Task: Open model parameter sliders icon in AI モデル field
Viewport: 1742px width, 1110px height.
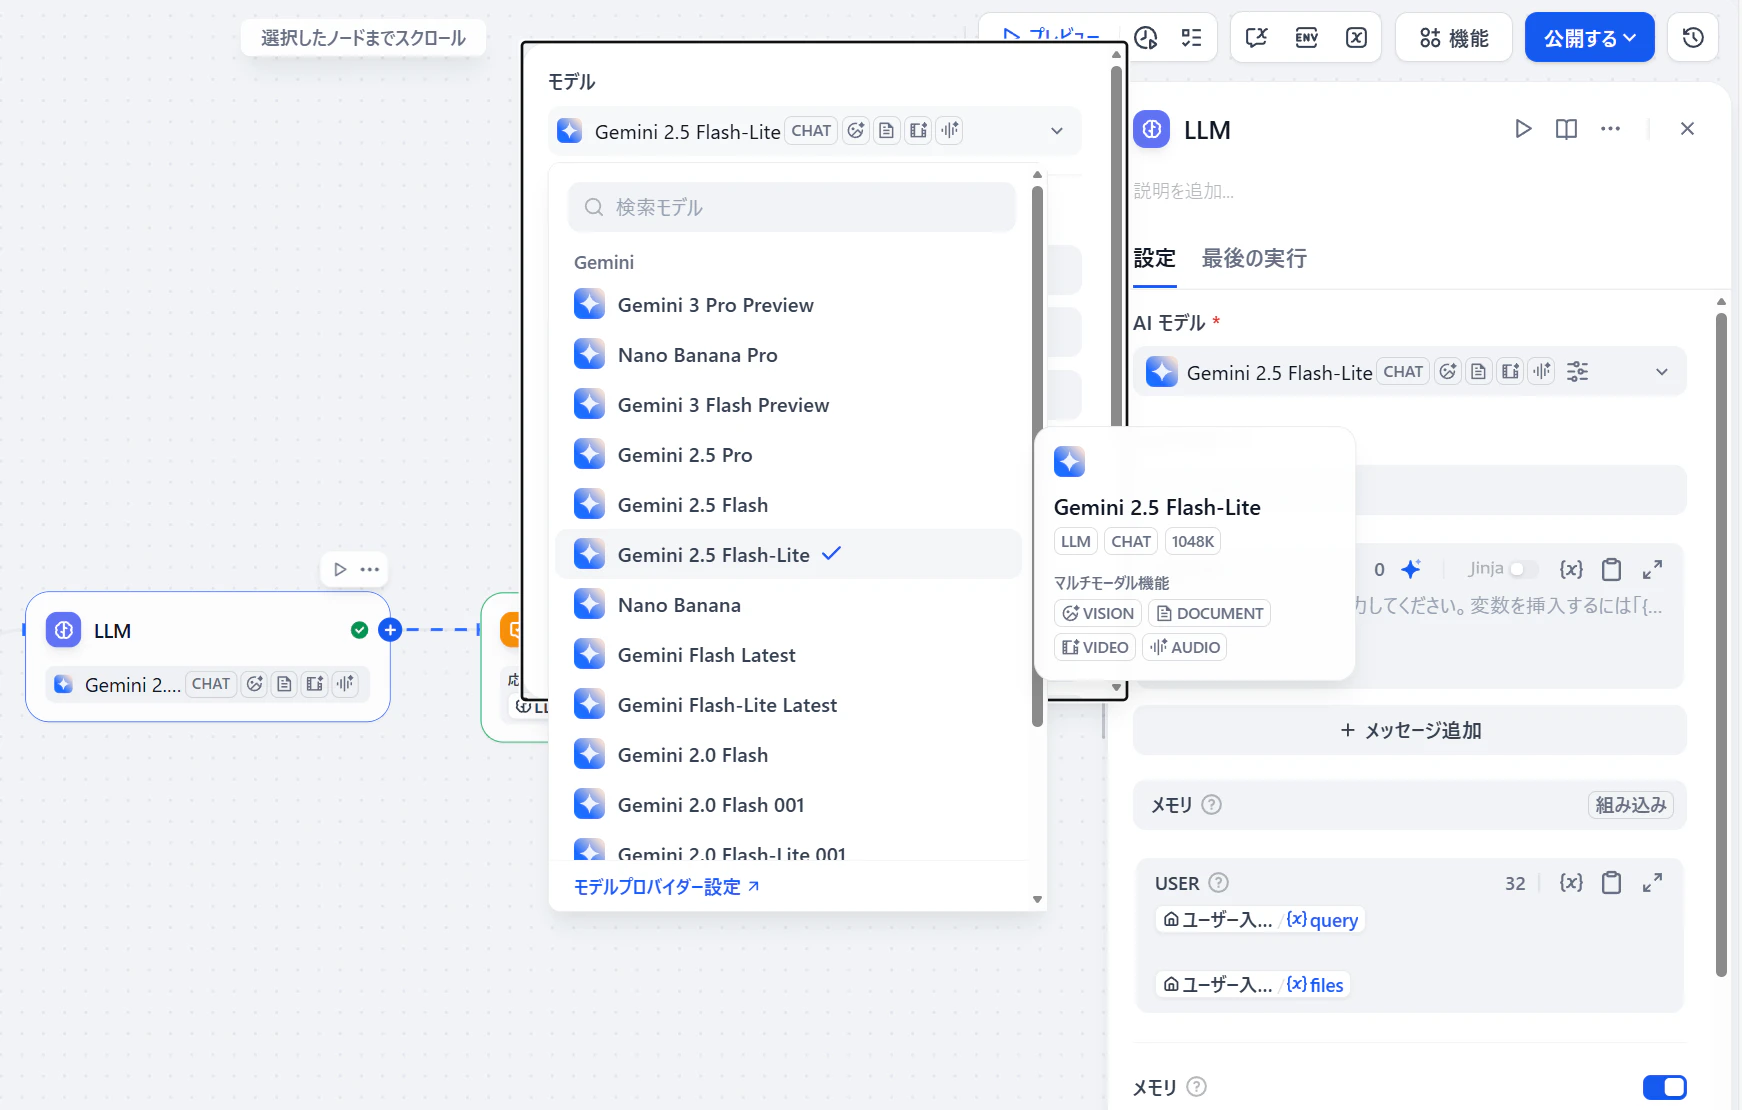Action: pyautogui.click(x=1578, y=372)
